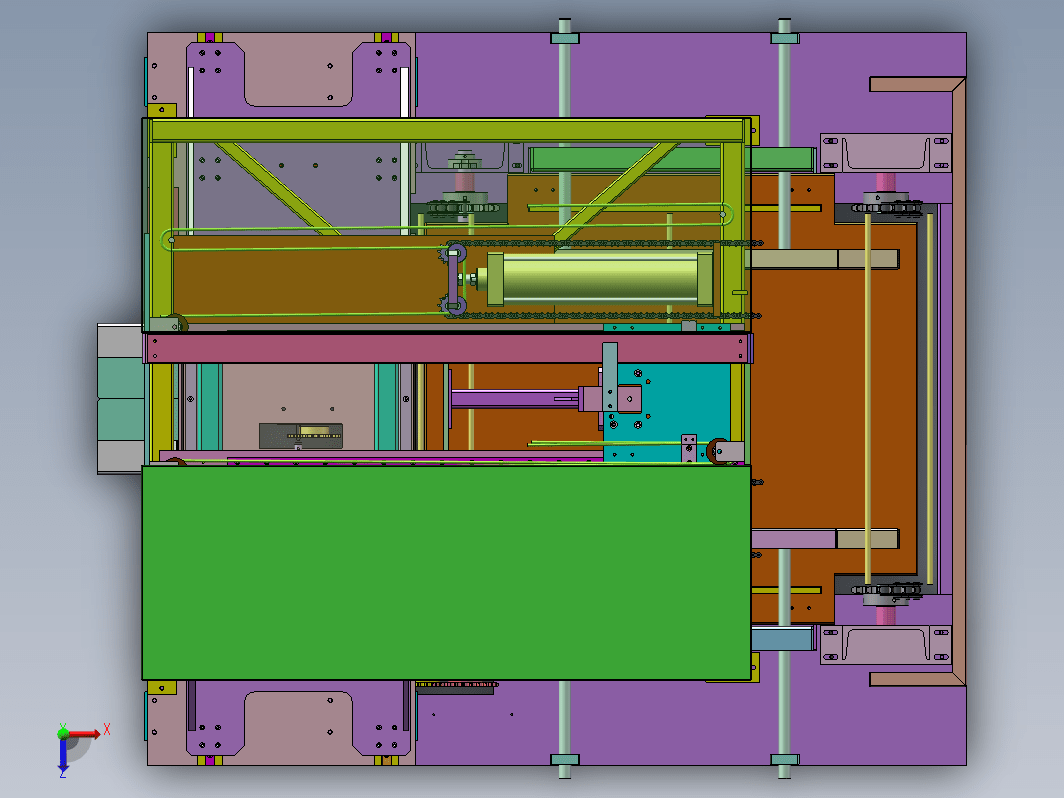Select the thin yellow vertical shaft between sprockets
Viewport: 1064px width, 798px height.
click(x=868, y=399)
